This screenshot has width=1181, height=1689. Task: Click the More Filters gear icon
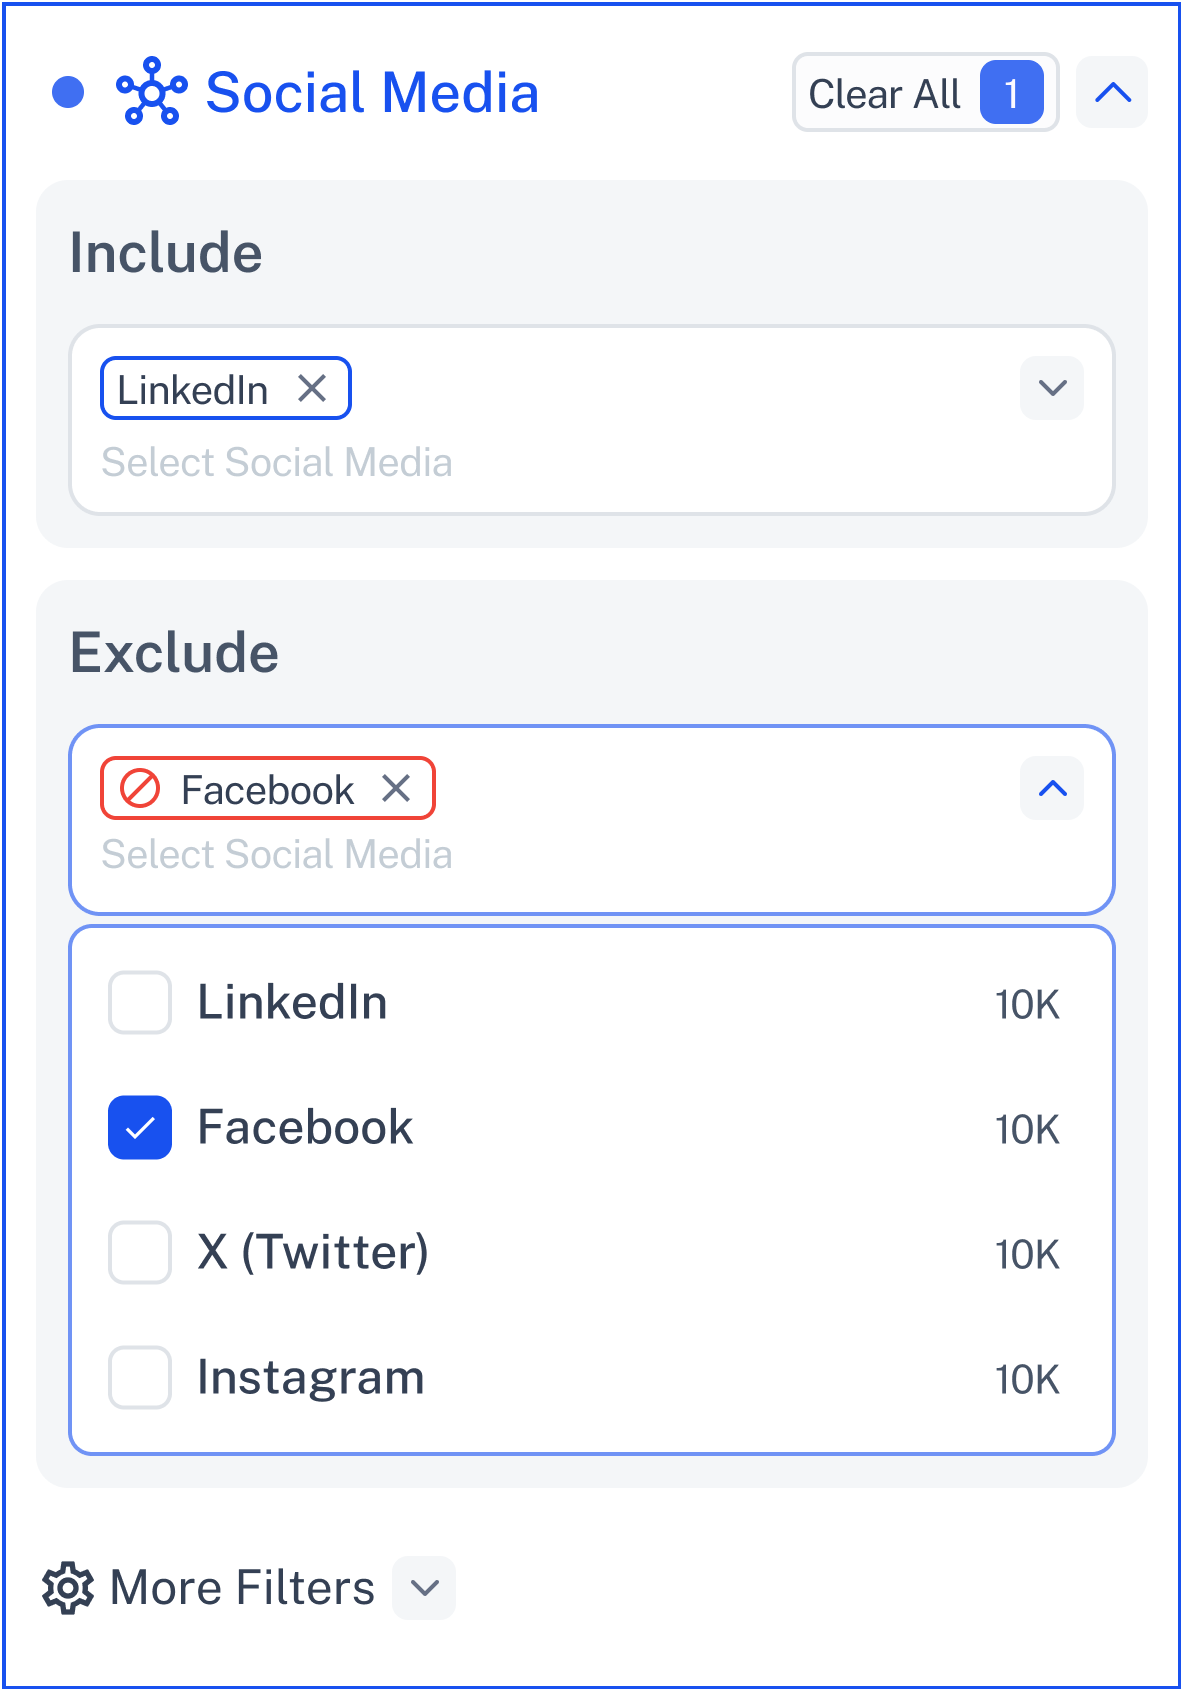(x=68, y=1587)
